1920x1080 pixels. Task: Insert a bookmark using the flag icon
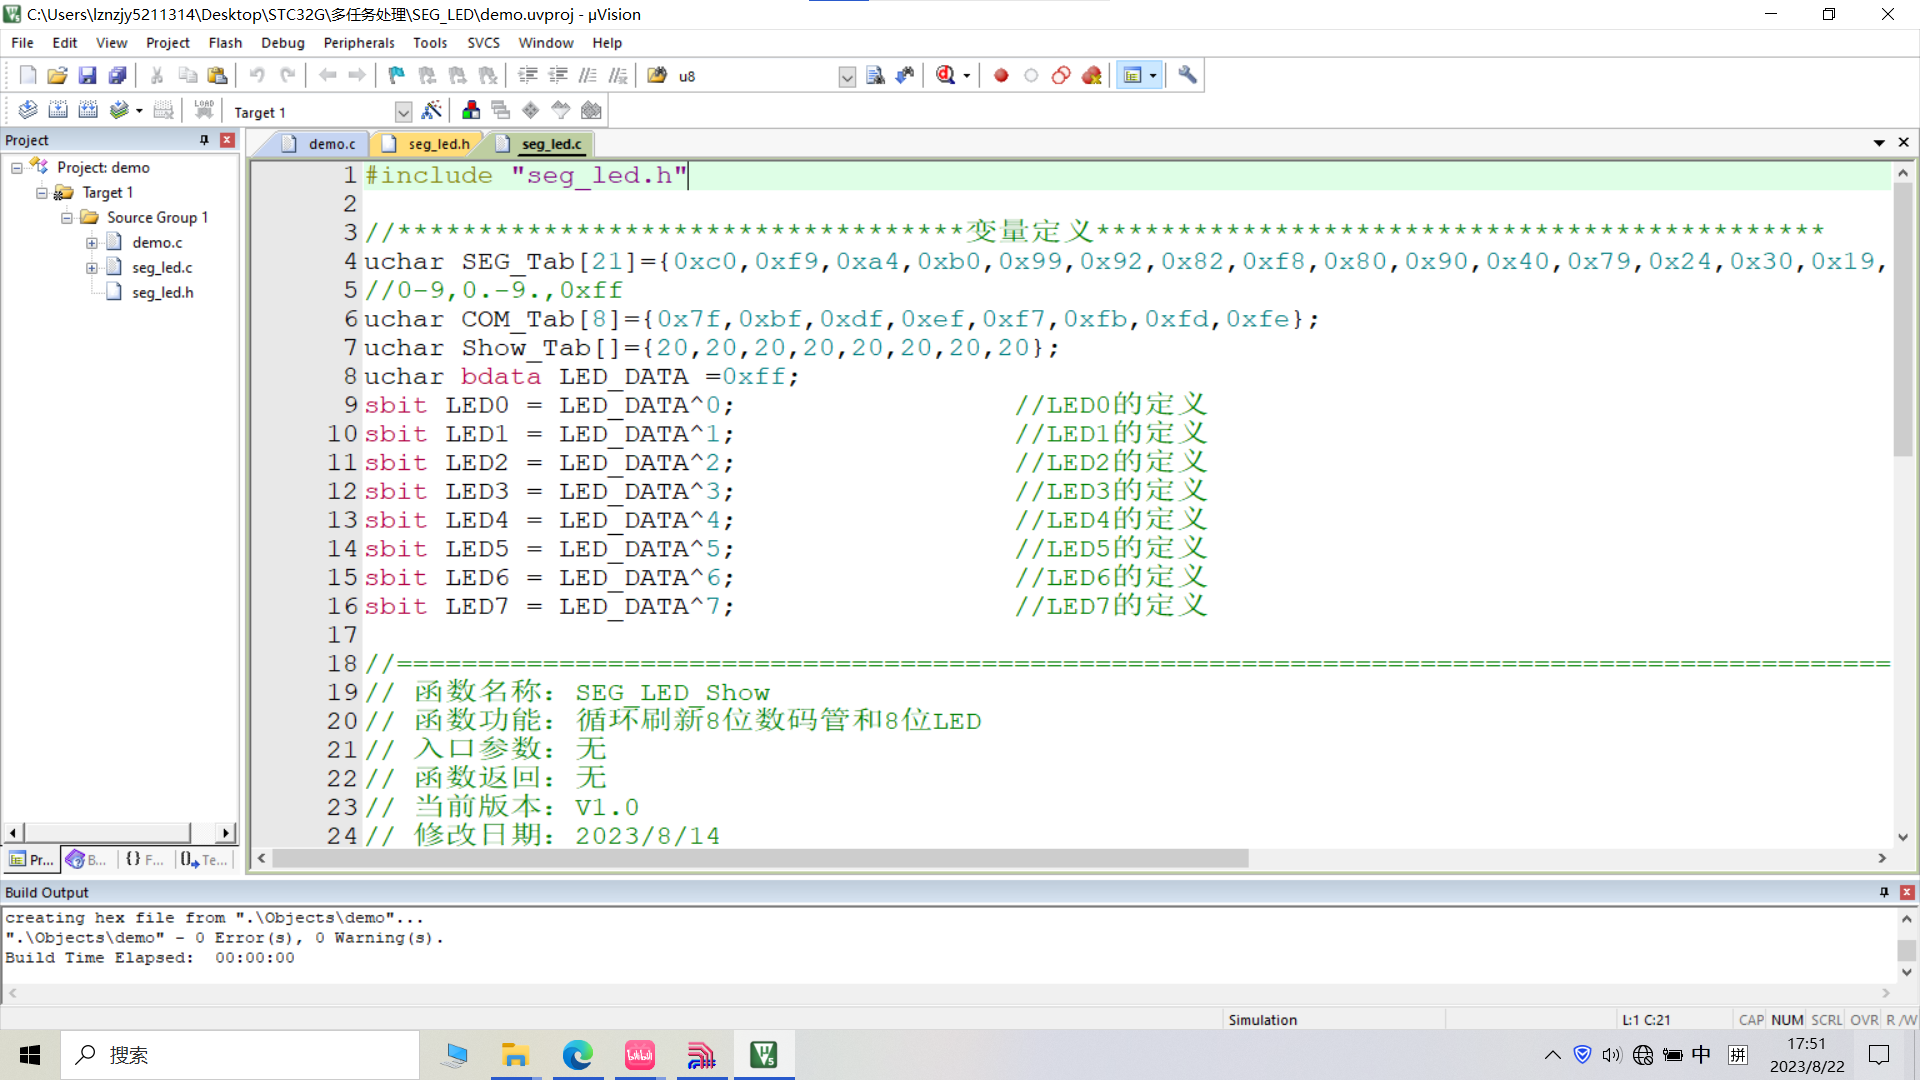(x=397, y=75)
